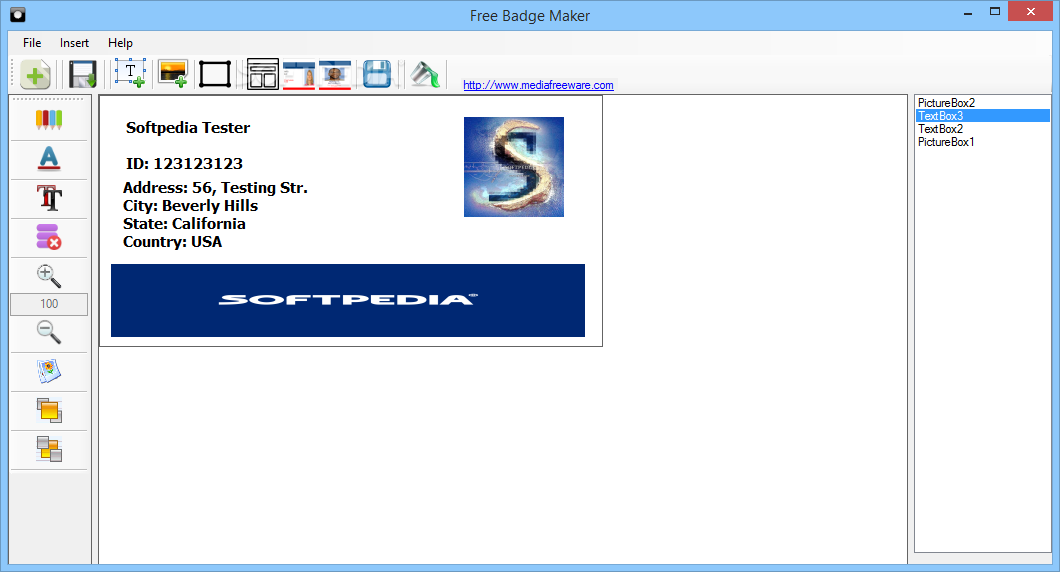Click the 'ID: 123123123' text
This screenshot has height=572, width=1060.
click(184, 164)
